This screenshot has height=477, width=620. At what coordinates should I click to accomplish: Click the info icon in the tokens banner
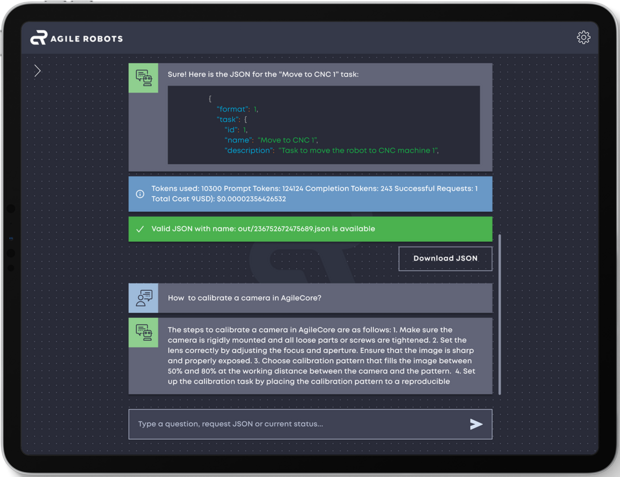(140, 194)
